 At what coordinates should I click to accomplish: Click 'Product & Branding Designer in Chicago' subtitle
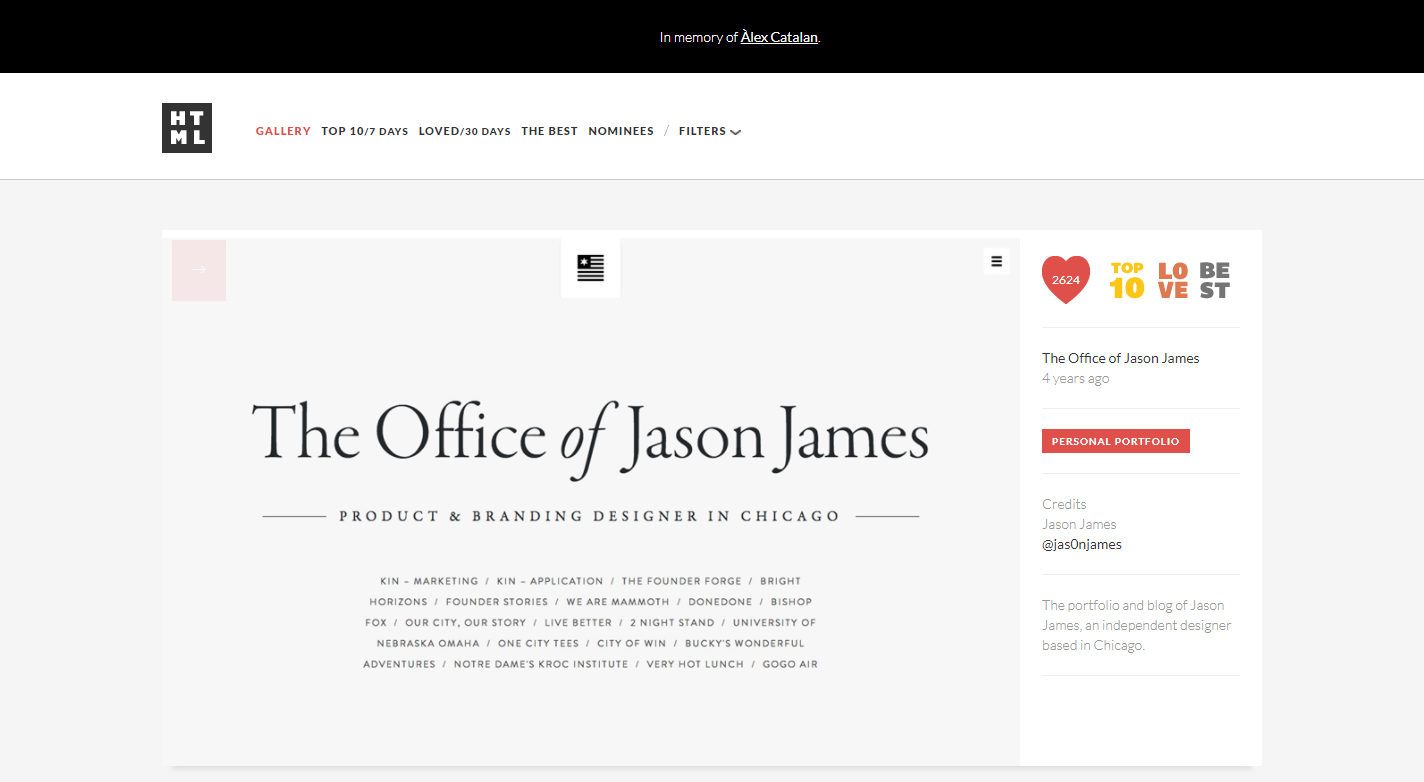pyautogui.click(x=590, y=517)
